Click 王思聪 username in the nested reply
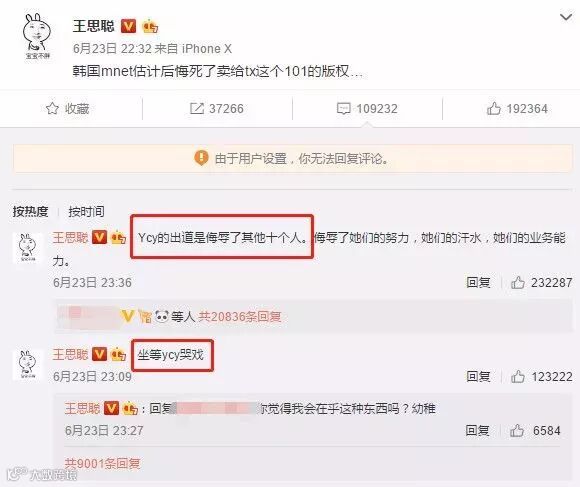The height and width of the screenshot is (487, 580). pyautogui.click(x=82, y=409)
